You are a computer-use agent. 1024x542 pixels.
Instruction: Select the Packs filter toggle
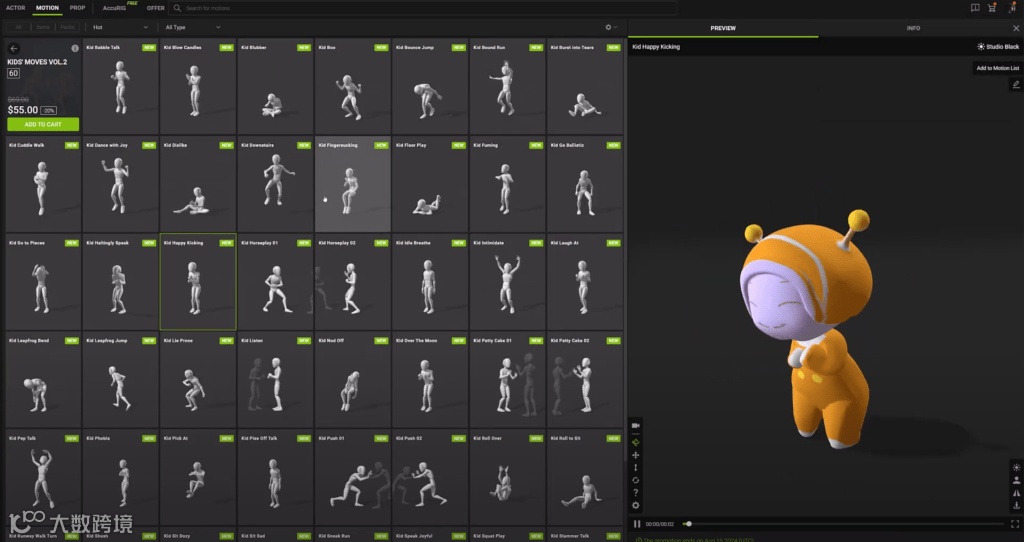(x=67, y=27)
